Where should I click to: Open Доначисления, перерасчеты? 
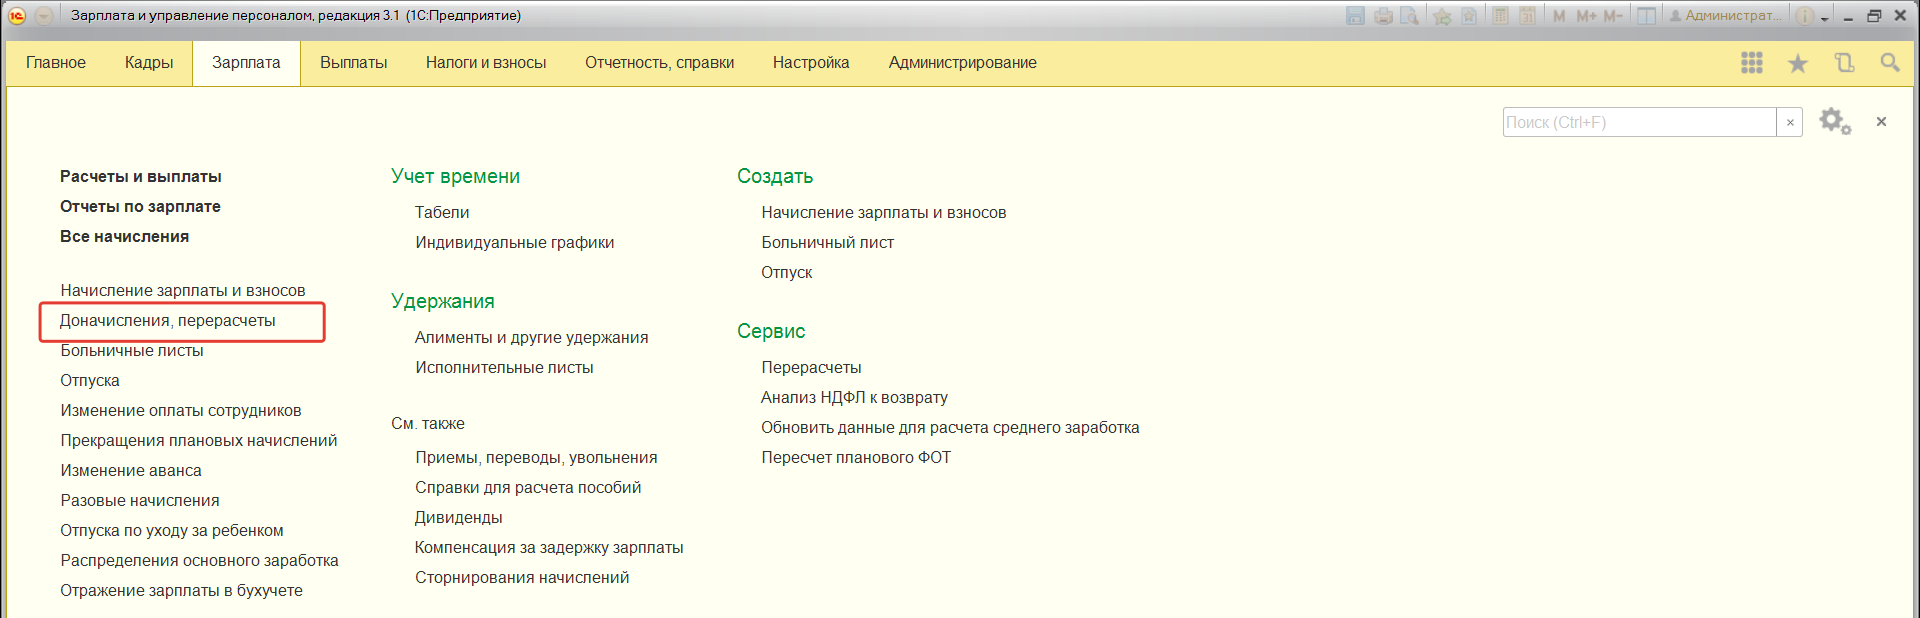pos(168,320)
